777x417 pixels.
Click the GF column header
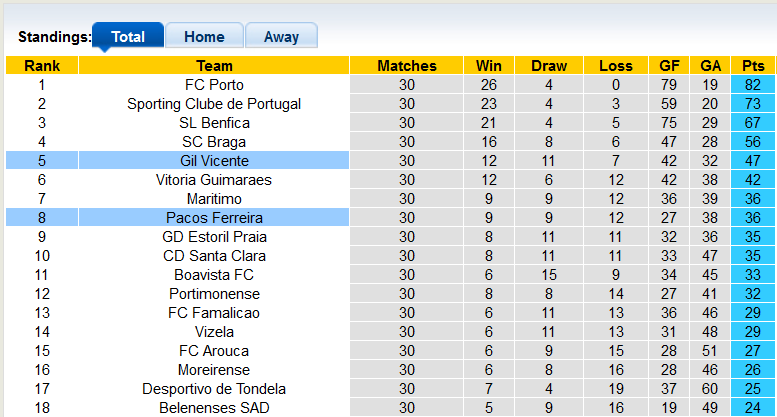[x=670, y=66]
